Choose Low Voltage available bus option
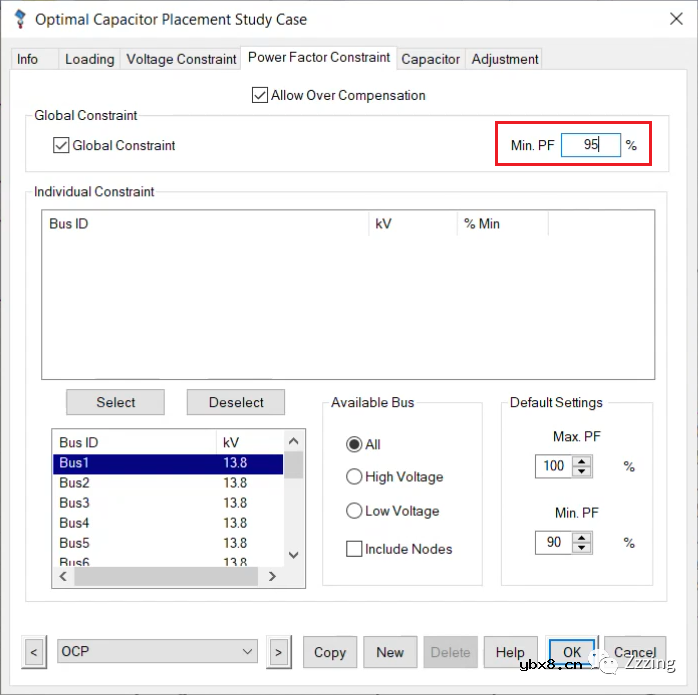Screen dimensions: 698x695 click(353, 511)
